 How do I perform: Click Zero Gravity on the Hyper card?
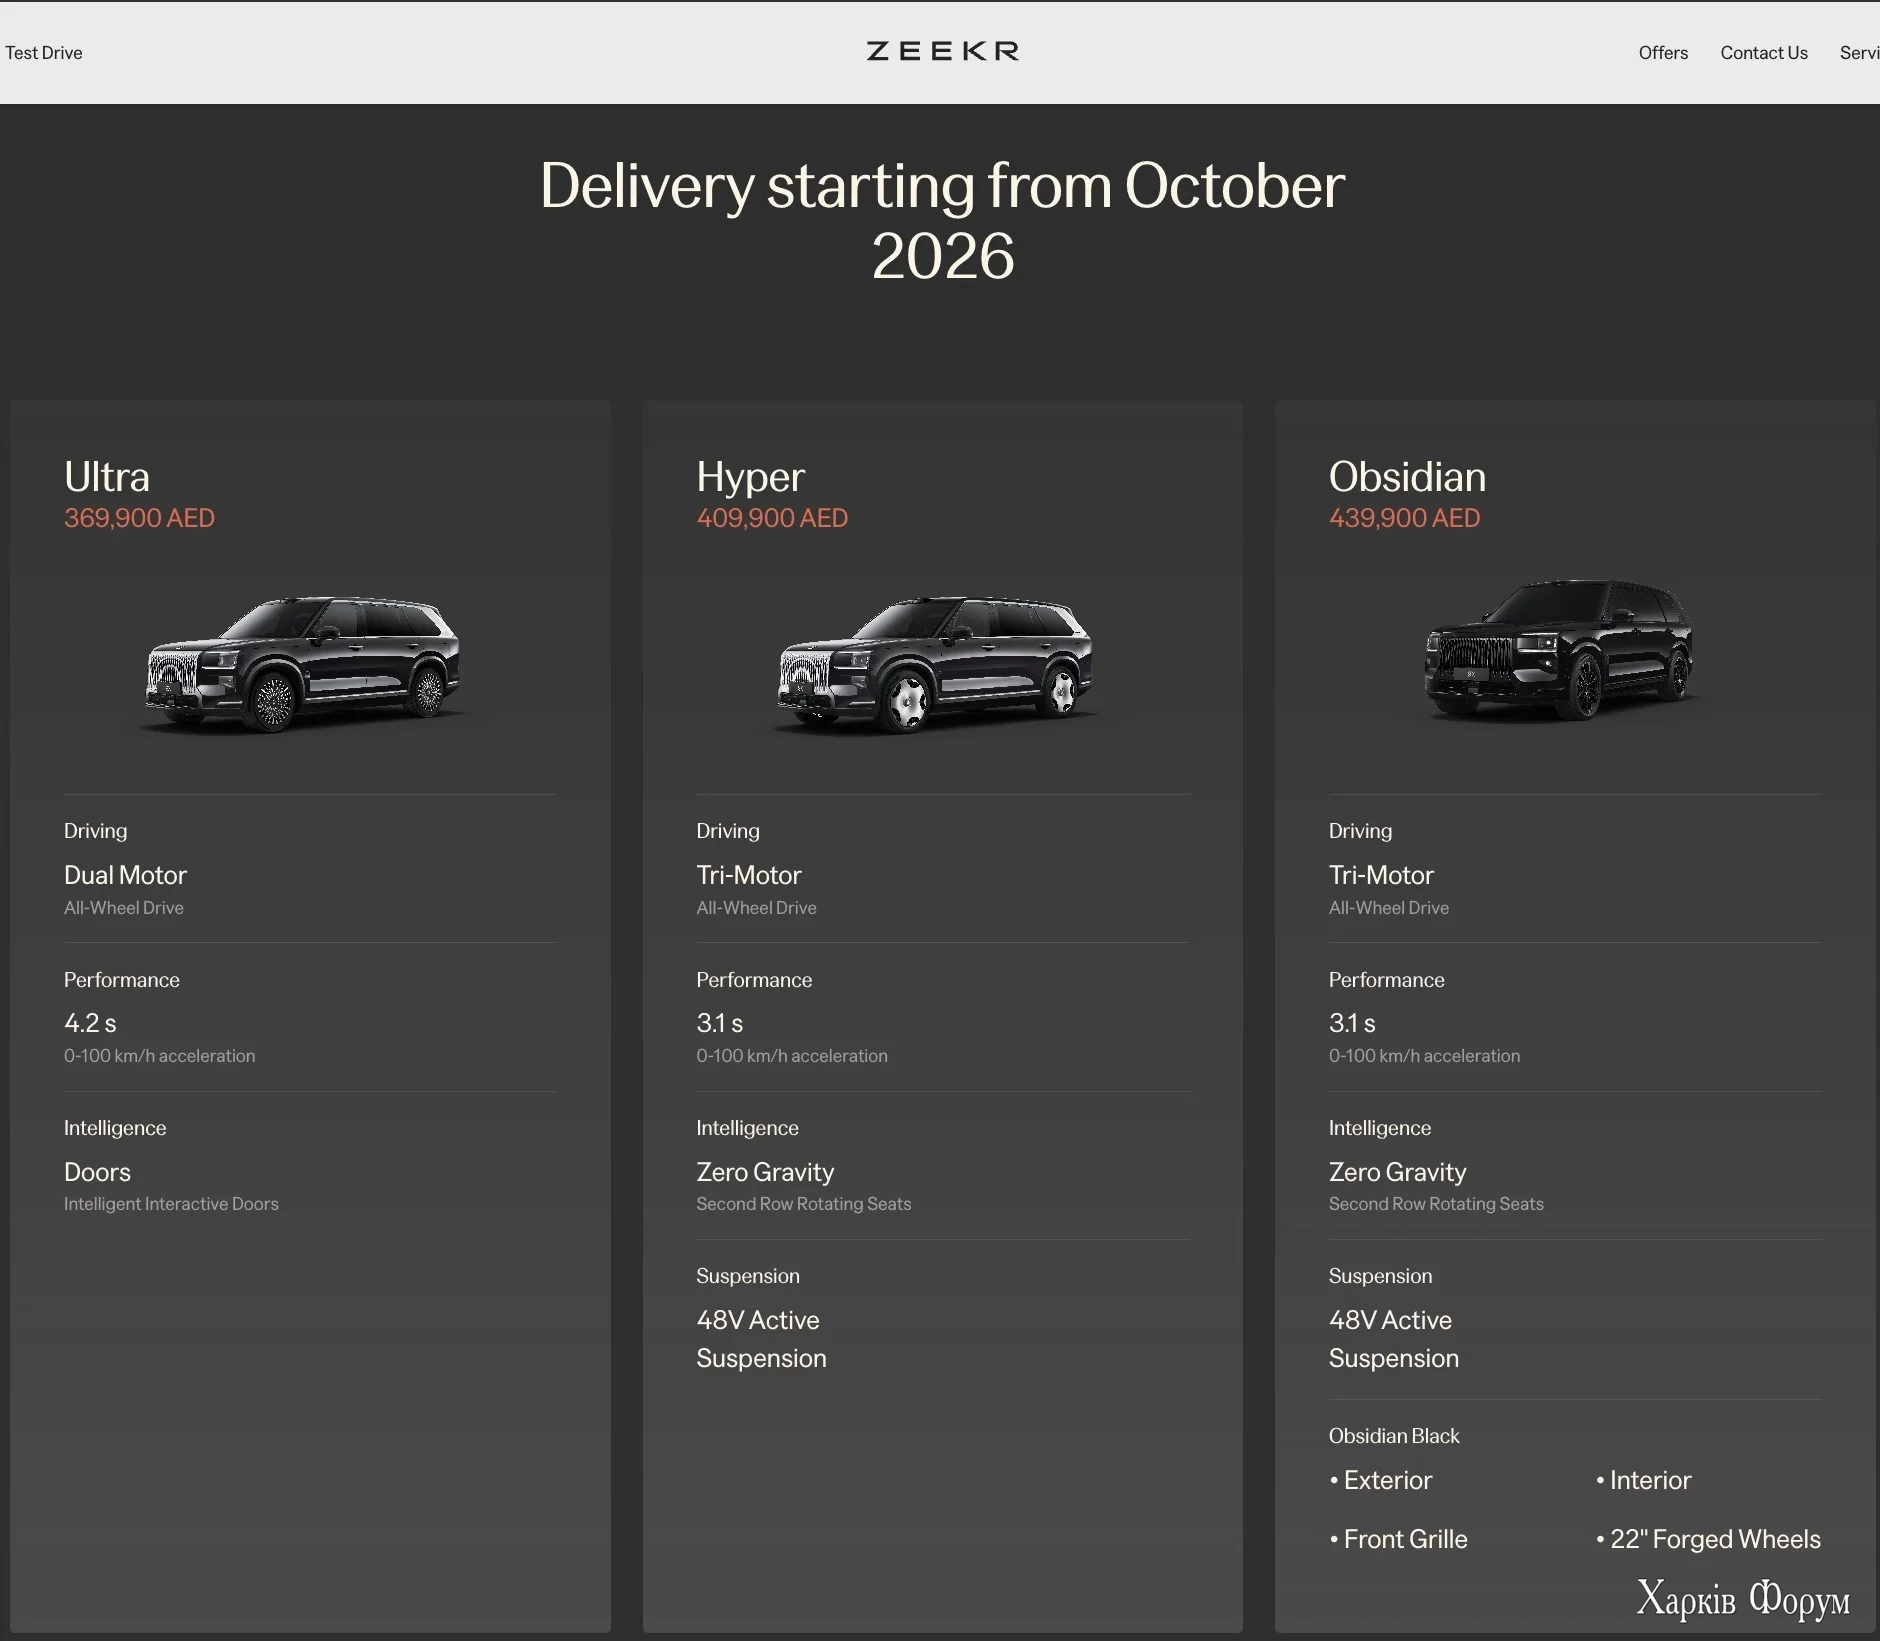click(765, 1172)
